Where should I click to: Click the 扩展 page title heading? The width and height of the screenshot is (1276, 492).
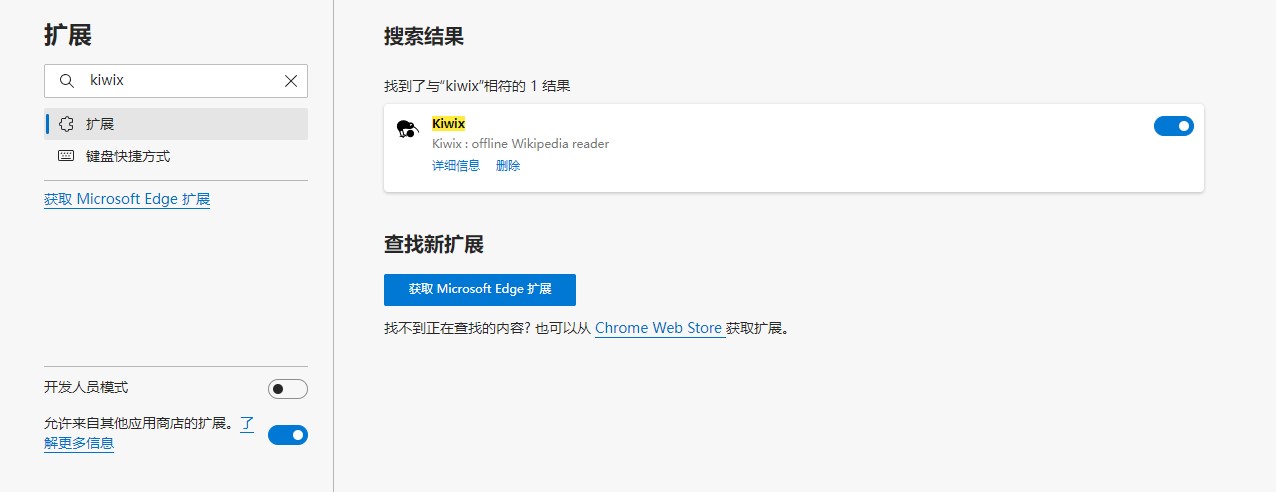68,35
